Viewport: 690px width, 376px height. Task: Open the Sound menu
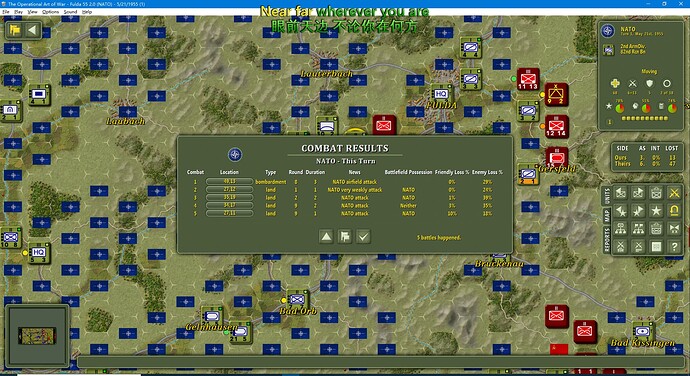[70, 12]
